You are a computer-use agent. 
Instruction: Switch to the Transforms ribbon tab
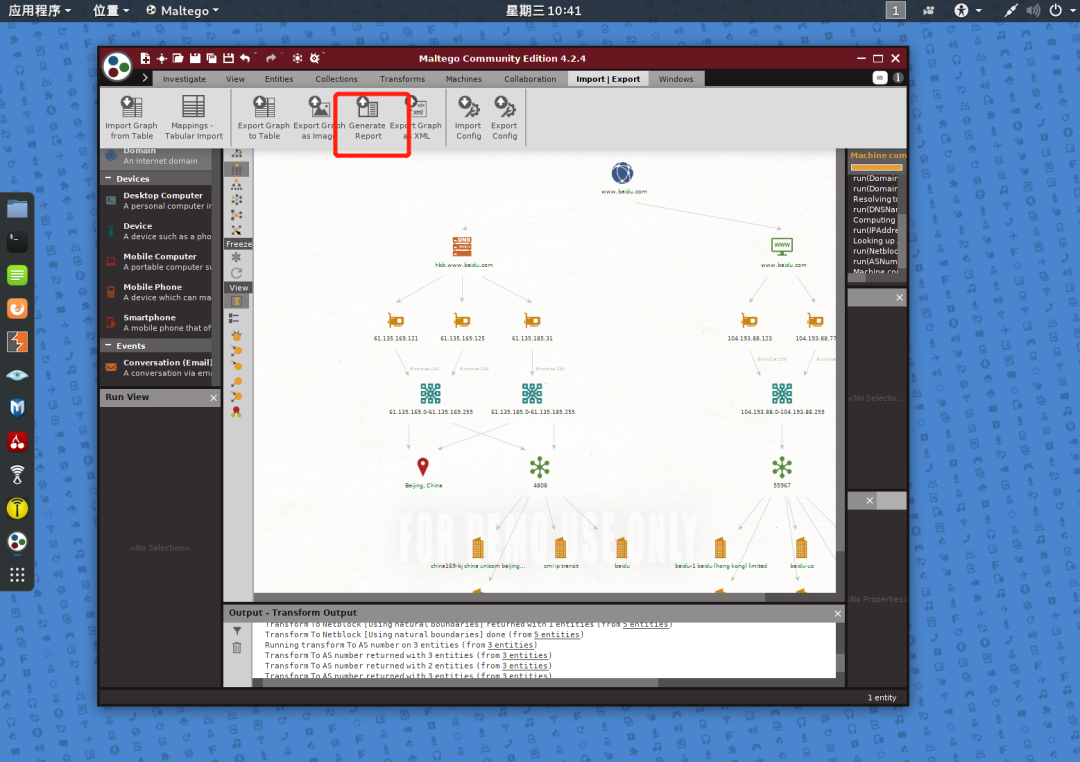(x=402, y=79)
